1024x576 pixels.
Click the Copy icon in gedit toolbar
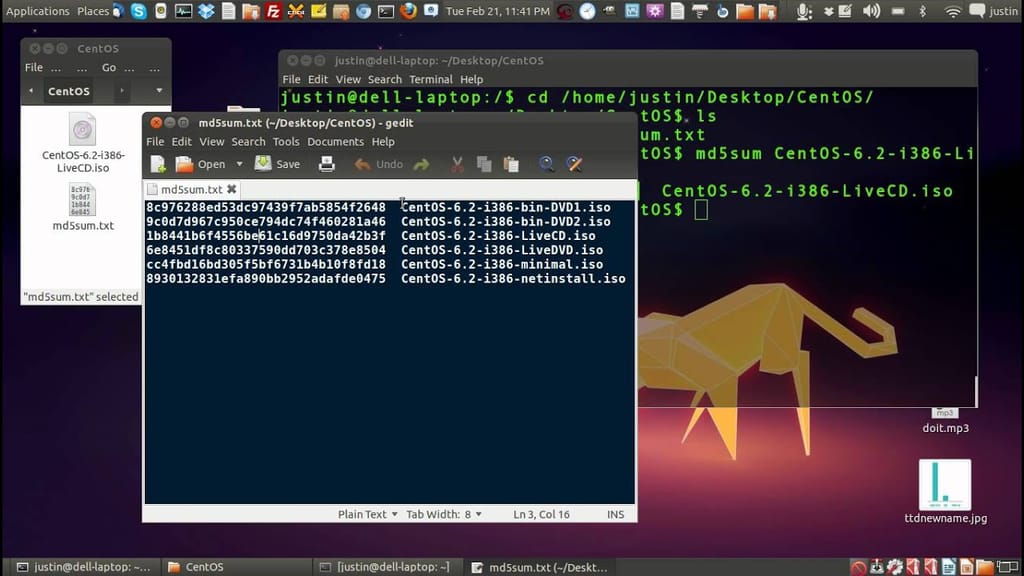(484, 164)
